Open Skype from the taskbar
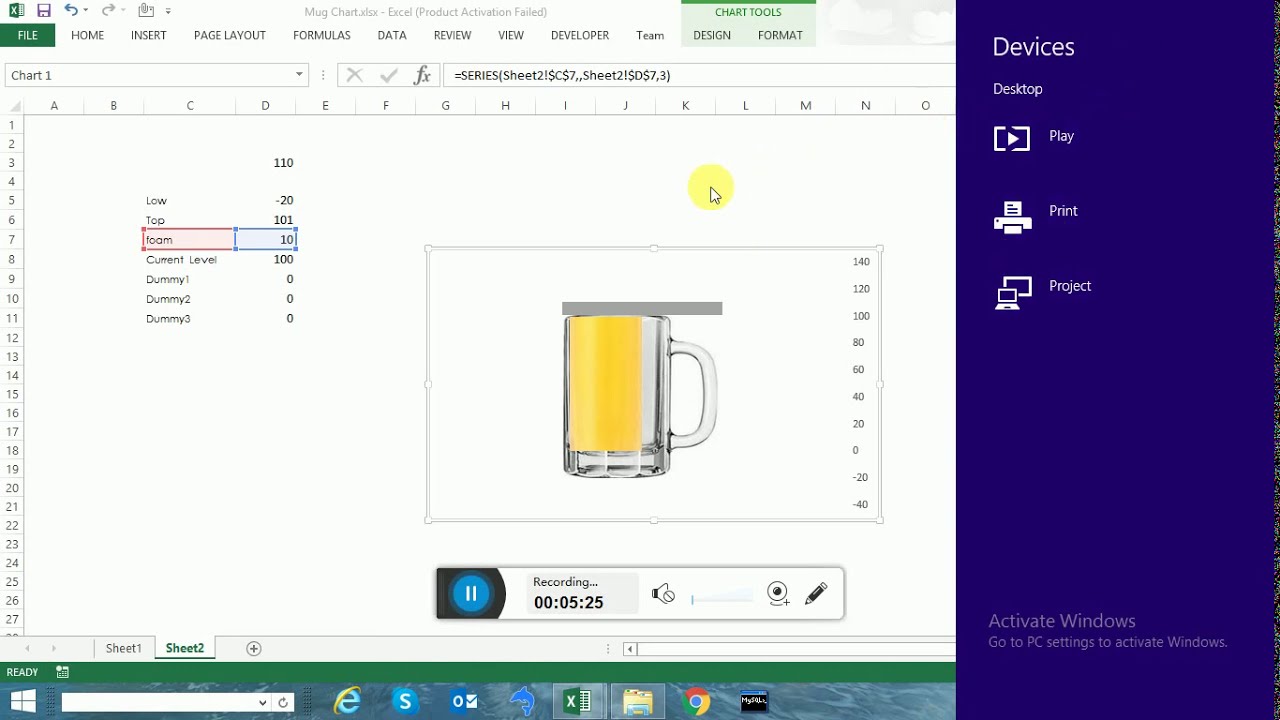 point(405,702)
